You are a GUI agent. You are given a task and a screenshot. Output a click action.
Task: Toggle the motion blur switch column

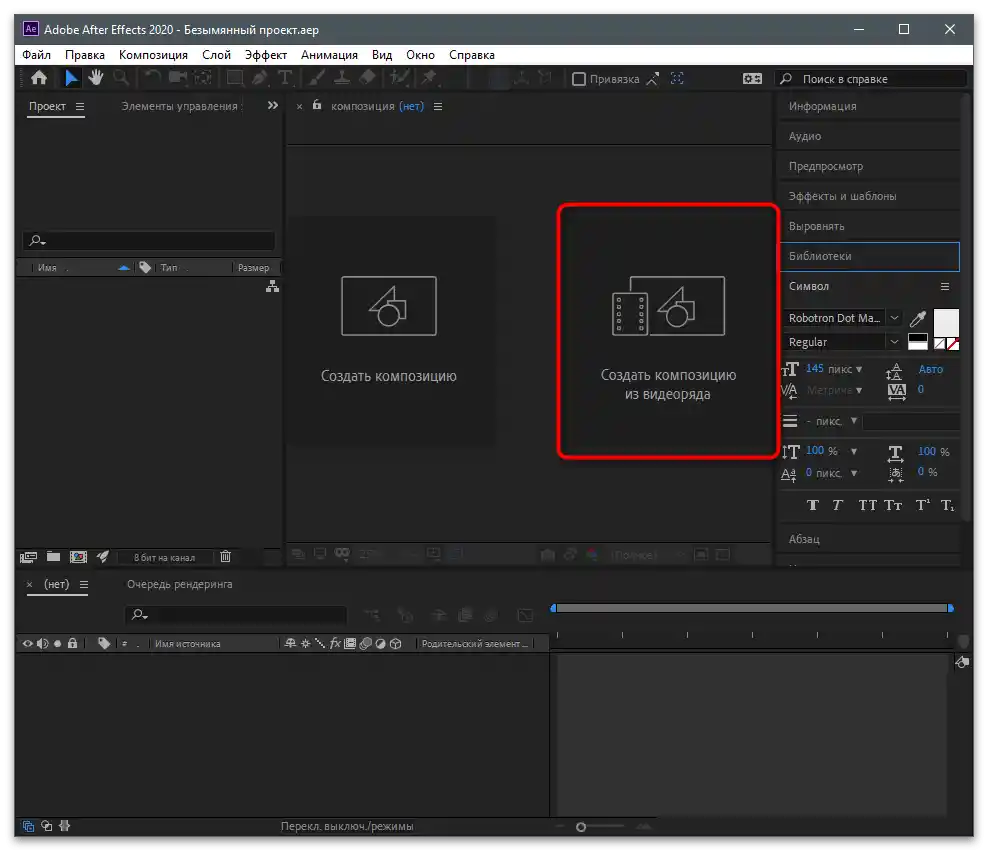pyautogui.click(x=365, y=644)
